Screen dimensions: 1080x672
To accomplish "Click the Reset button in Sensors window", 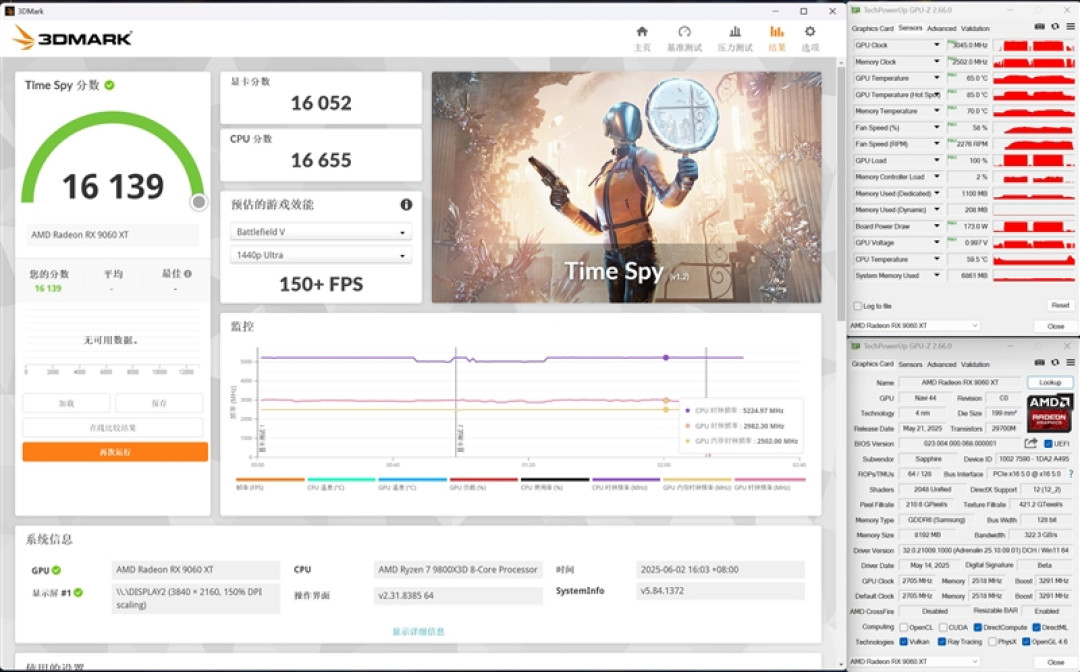I will 1060,305.
